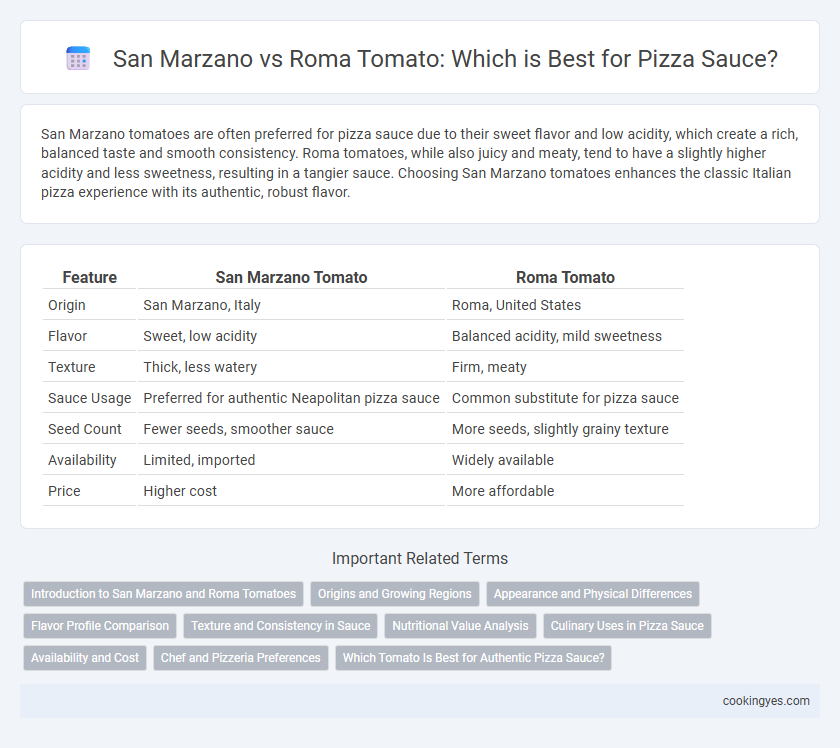This screenshot has height=748, width=840.
Task: Select cell 'Higher cost'
Action: coord(291,491)
